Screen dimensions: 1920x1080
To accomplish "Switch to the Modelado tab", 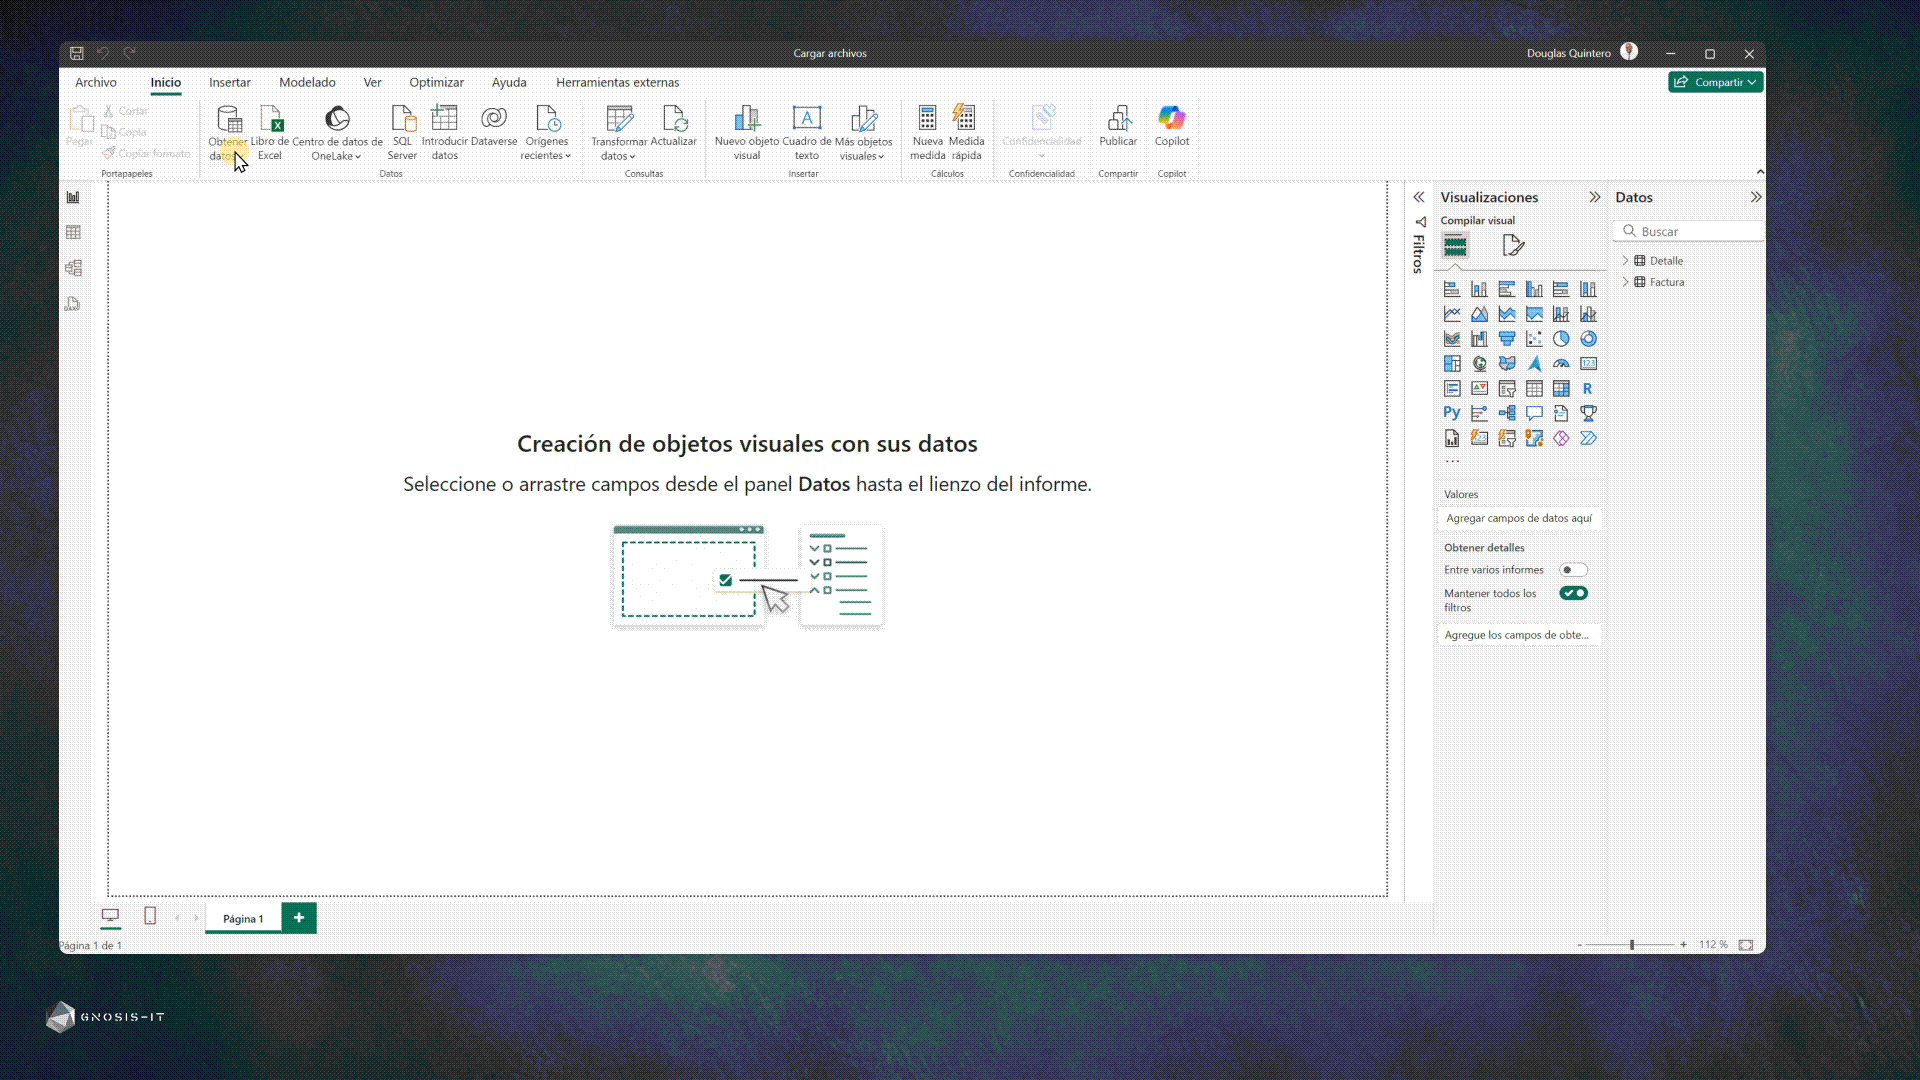I will click(x=307, y=82).
